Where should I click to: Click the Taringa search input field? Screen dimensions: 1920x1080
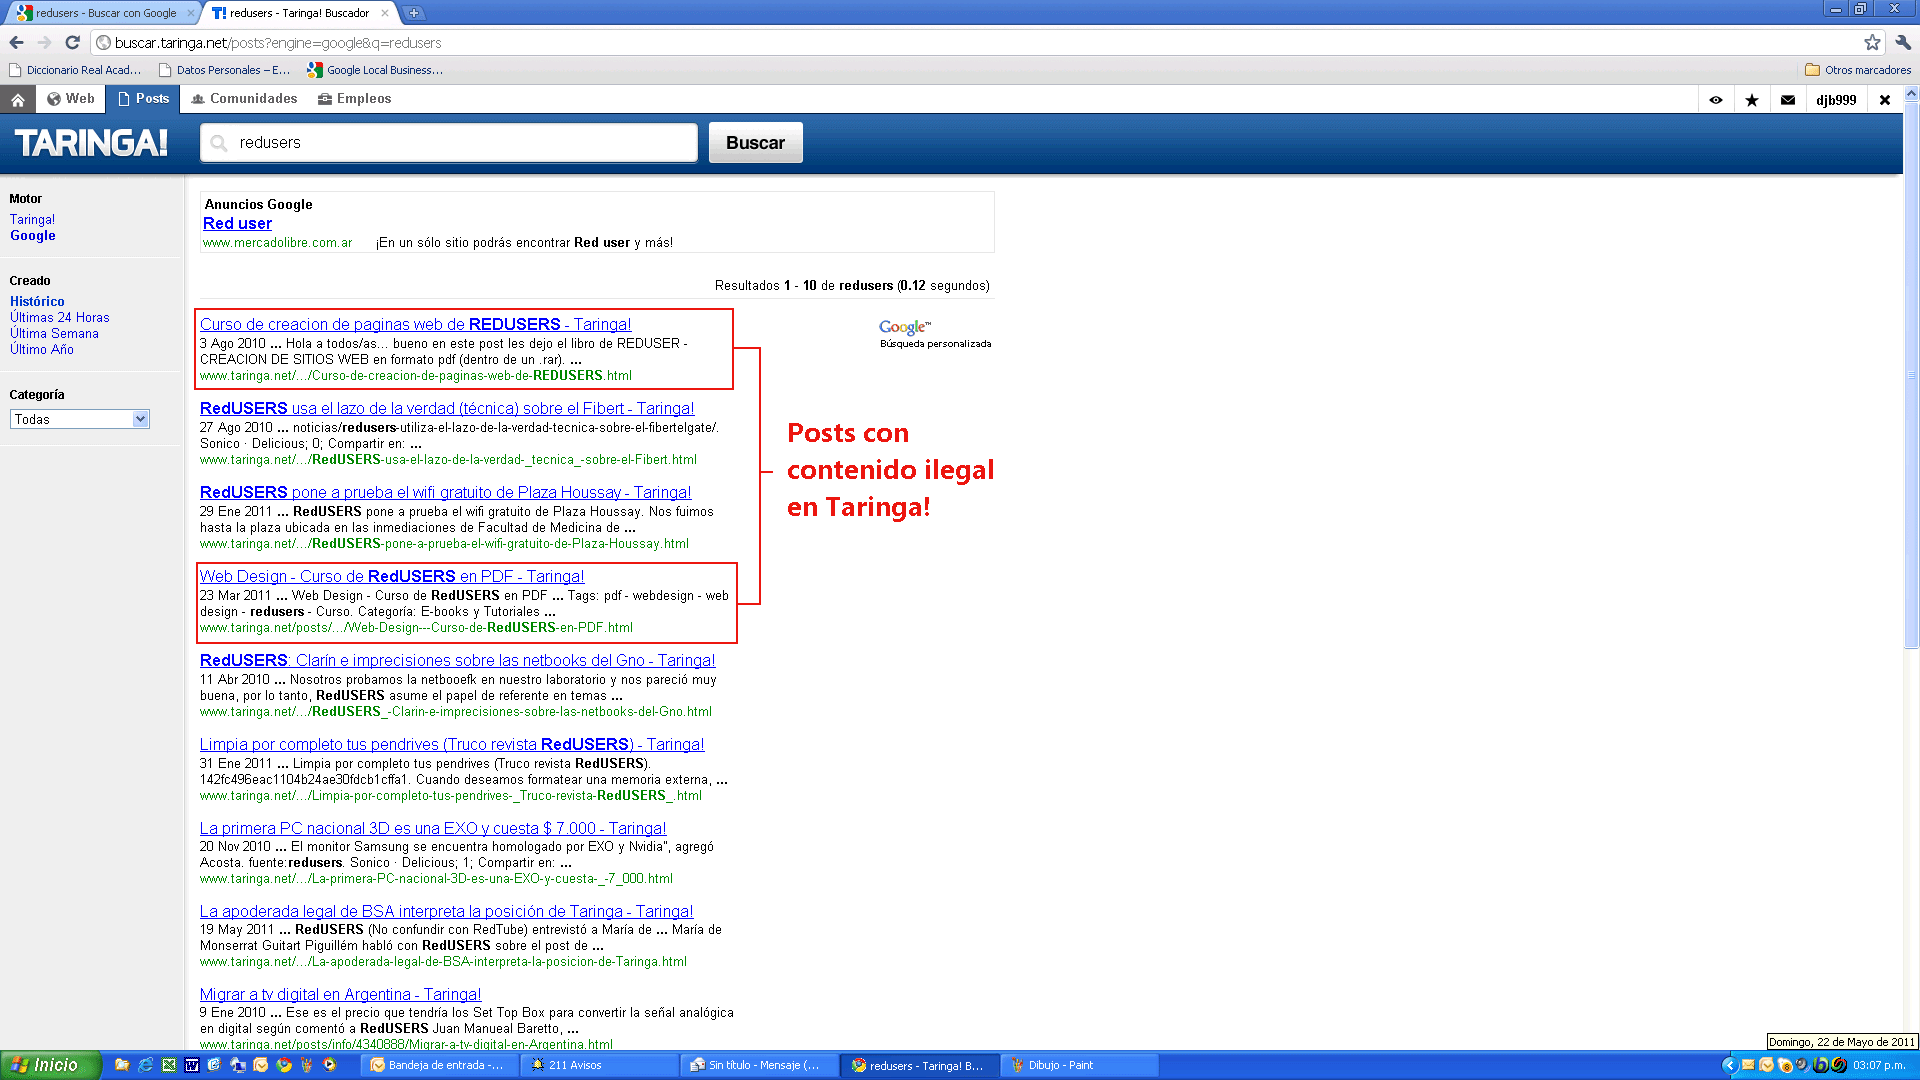click(449, 143)
